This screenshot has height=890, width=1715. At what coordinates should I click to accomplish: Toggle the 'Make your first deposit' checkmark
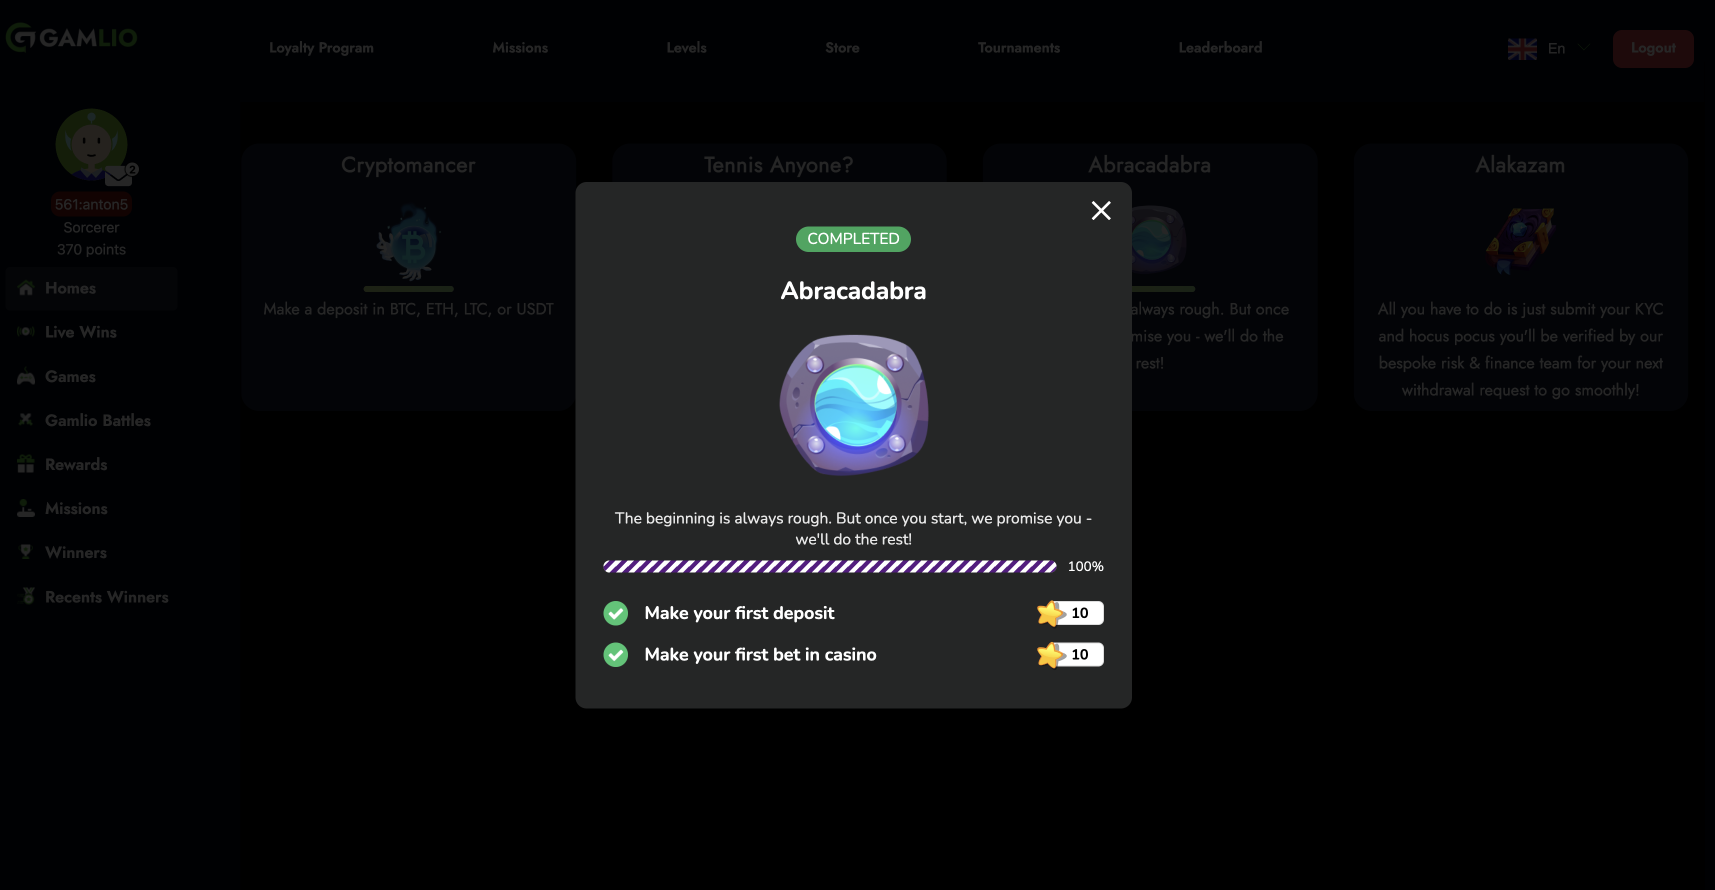coord(616,613)
